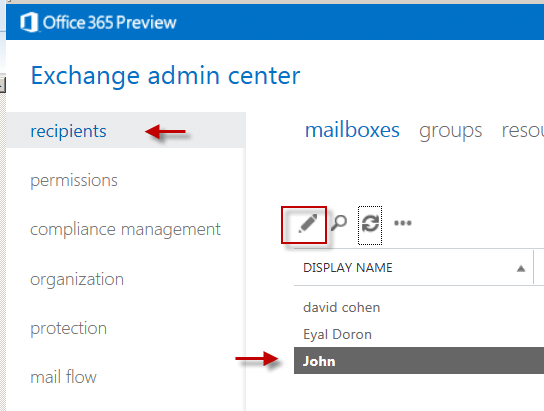Open the resources tab
Image resolution: width=544 pixels, height=411 pixels.
(522, 131)
